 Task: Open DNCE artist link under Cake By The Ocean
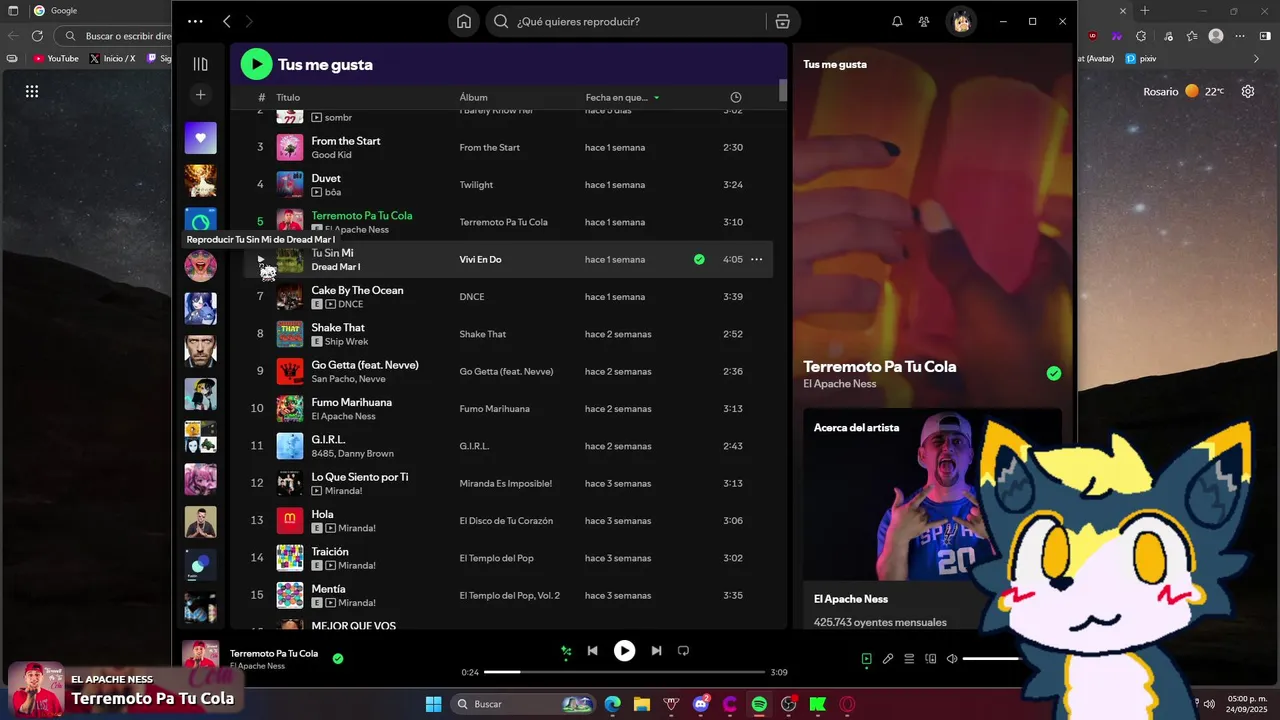tap(351, 304)
